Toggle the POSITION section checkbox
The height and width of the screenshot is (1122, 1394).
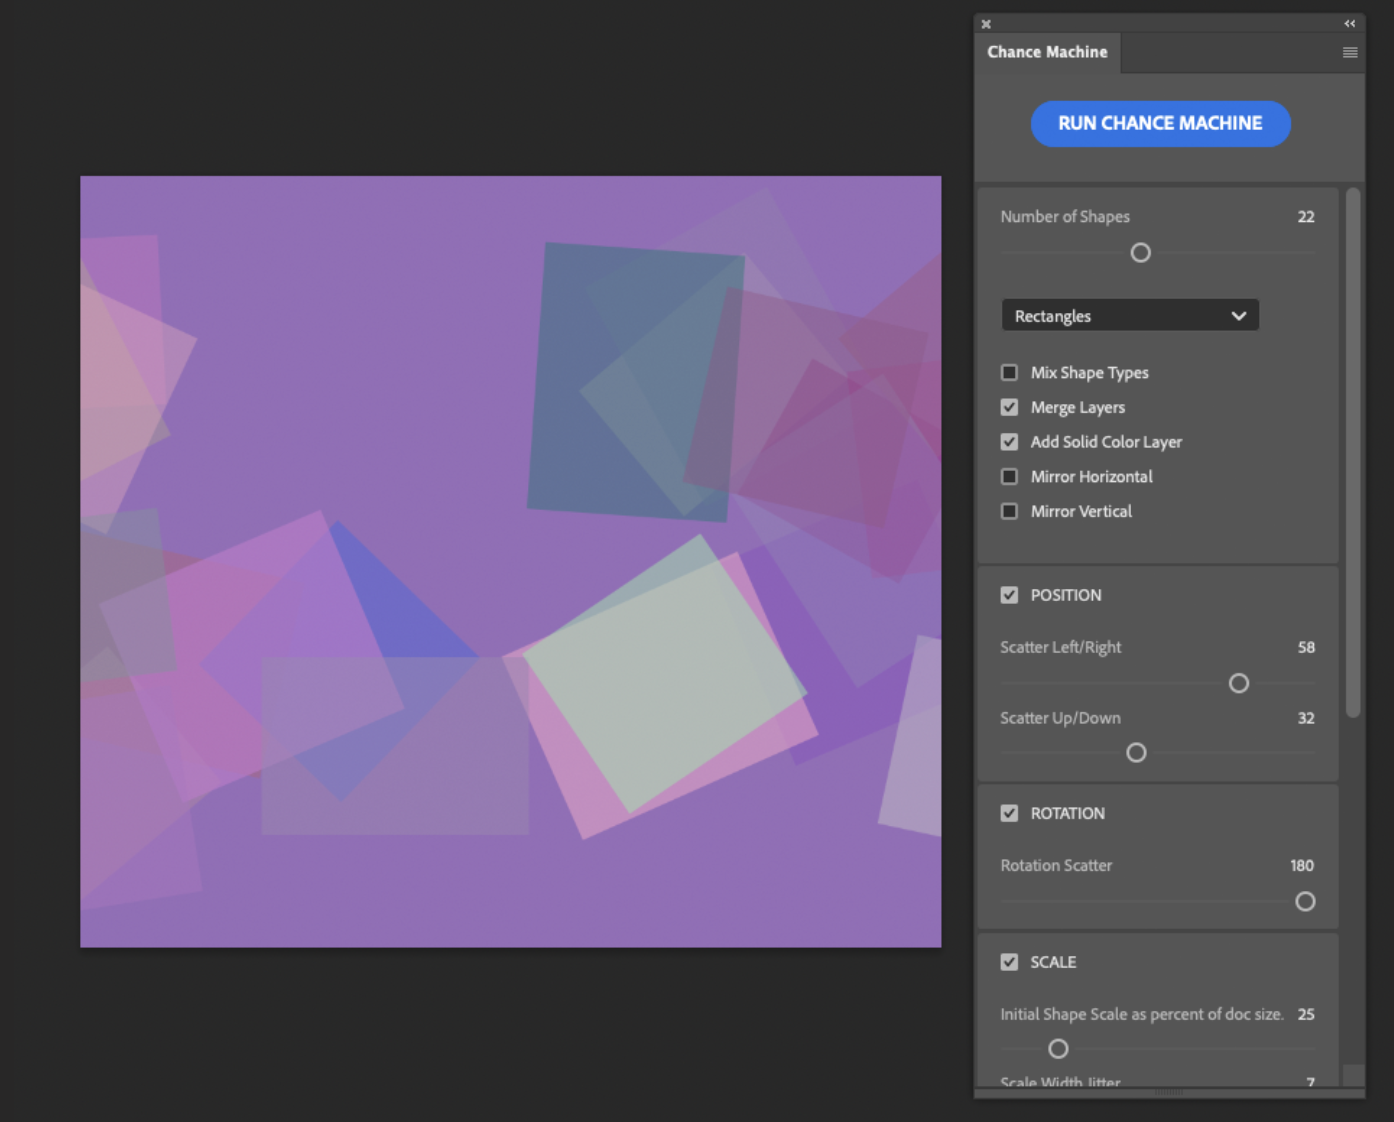pos(1010,595)
